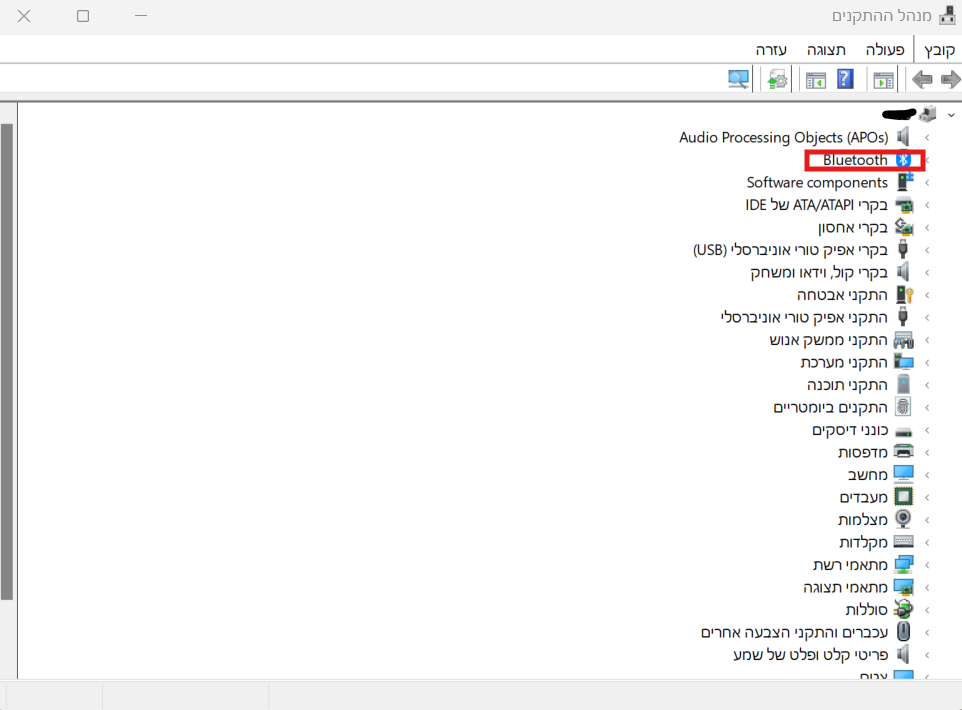
Task: Select the Bluetooth tree label
Action: point(855,160)
